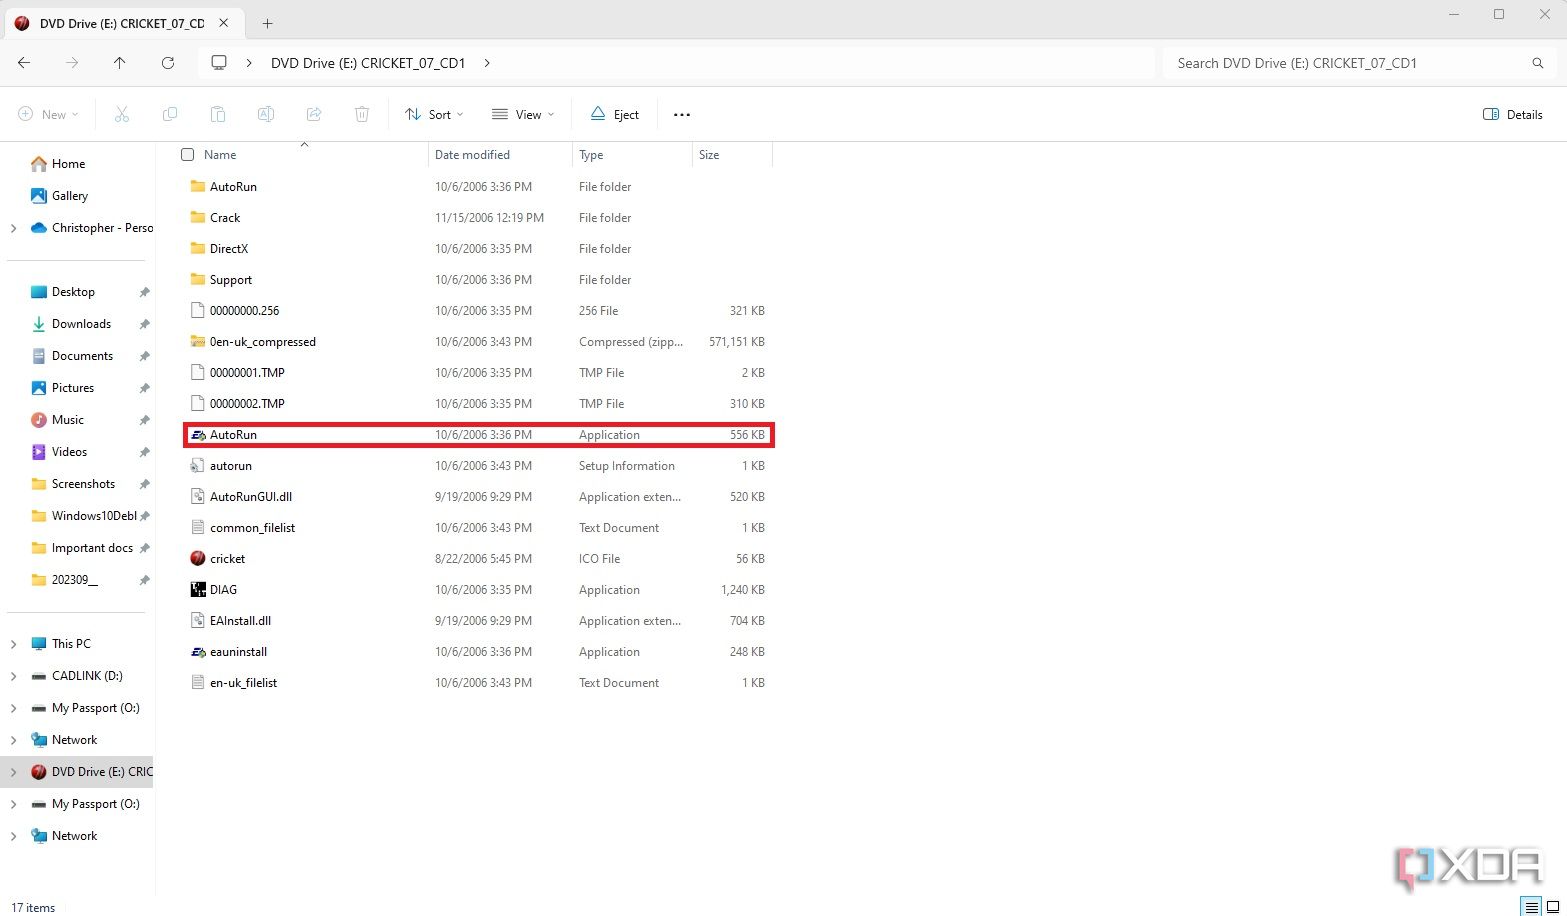Select the DirectX folder row
The image size is (1567, 916).
478,249
